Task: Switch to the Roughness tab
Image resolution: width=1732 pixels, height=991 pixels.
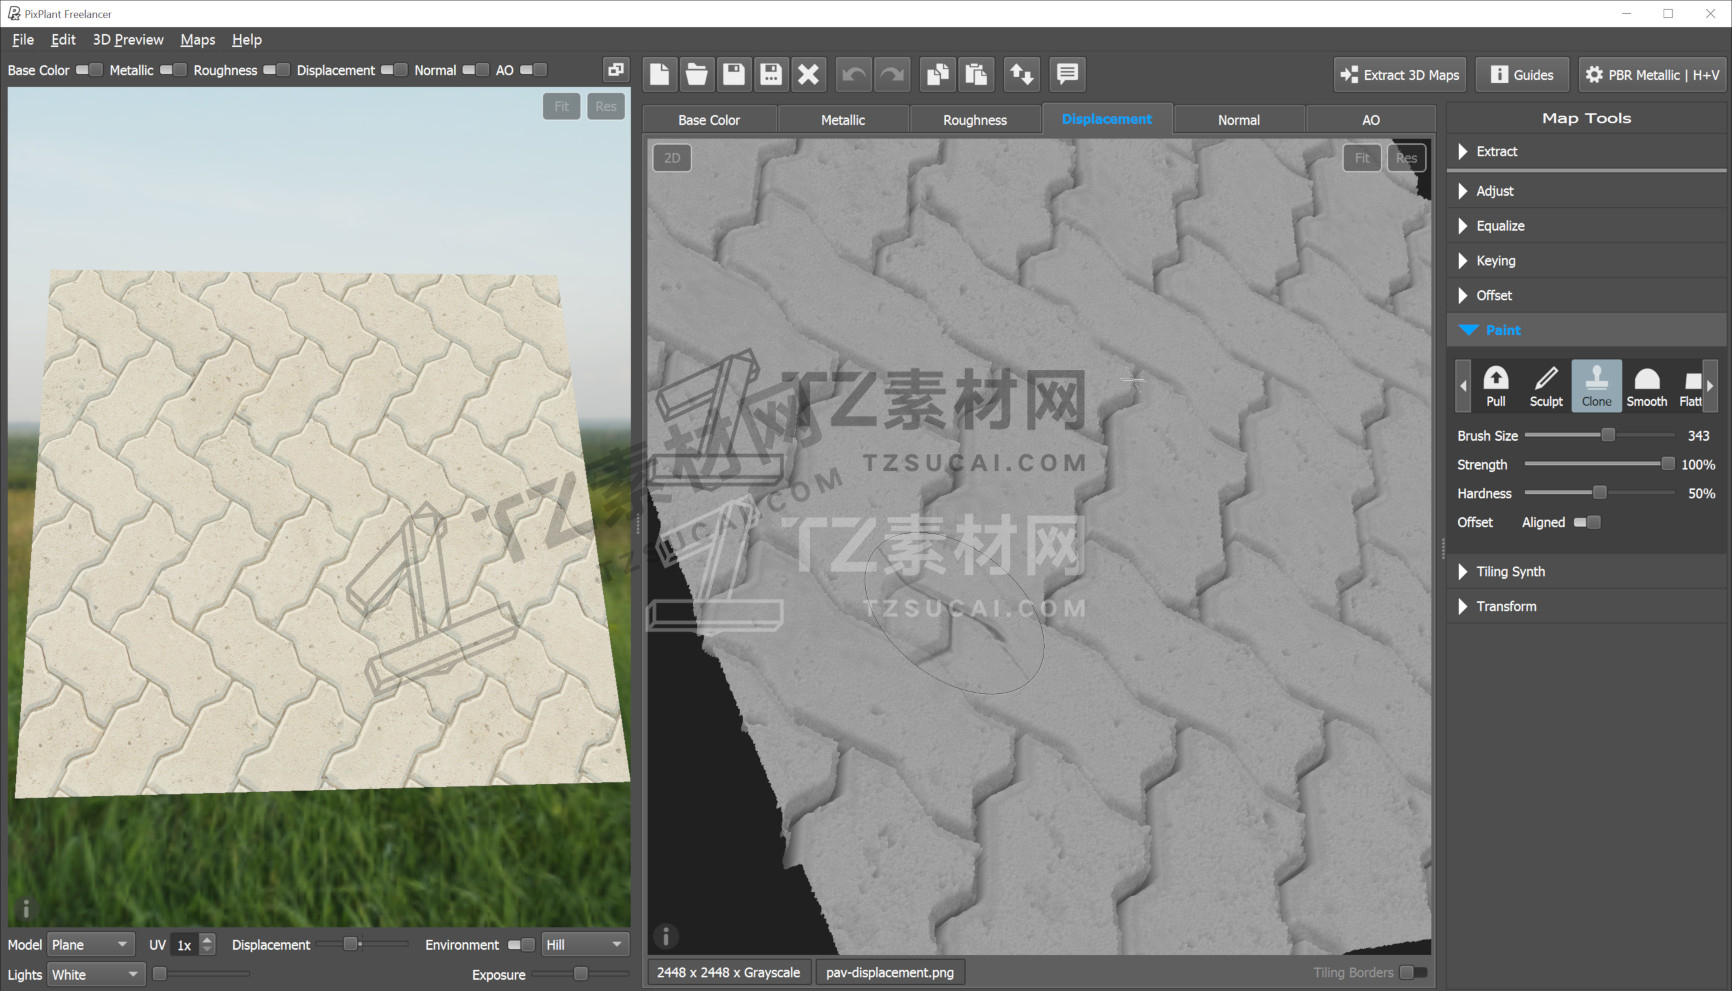Action: click(x=975, y=120)
